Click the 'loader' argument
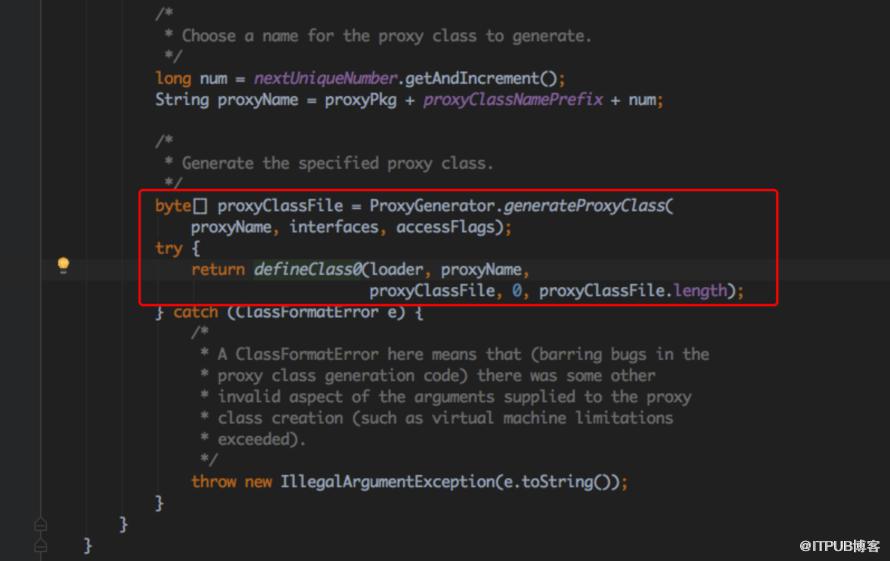Viewport: 890px width, 561px height. click(396, 269)
